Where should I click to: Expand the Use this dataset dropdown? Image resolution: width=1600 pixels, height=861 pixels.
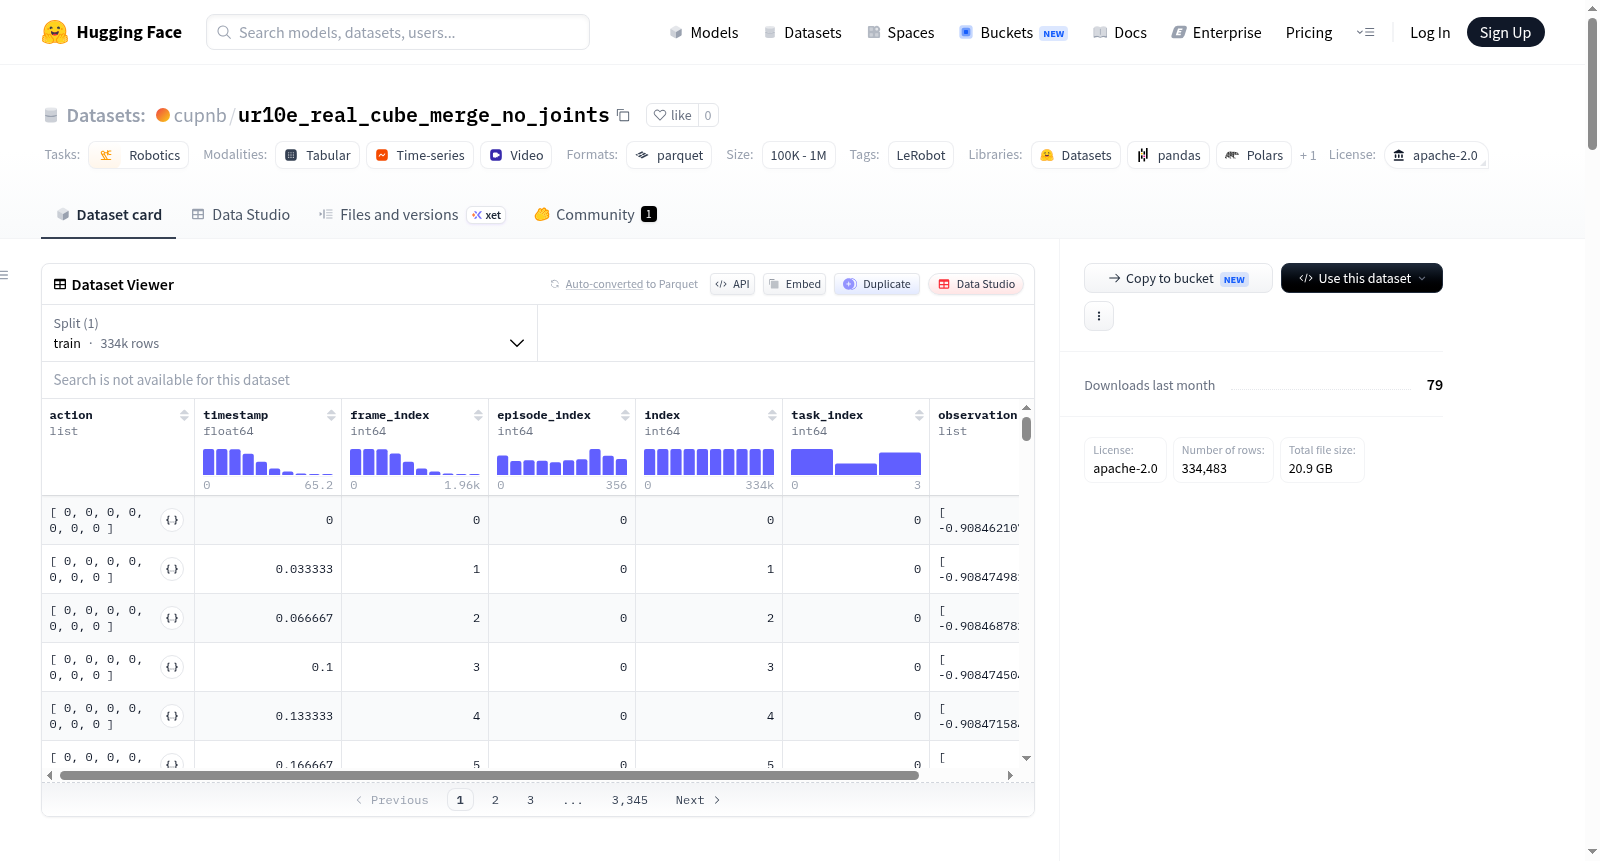tap(1362, 278)
